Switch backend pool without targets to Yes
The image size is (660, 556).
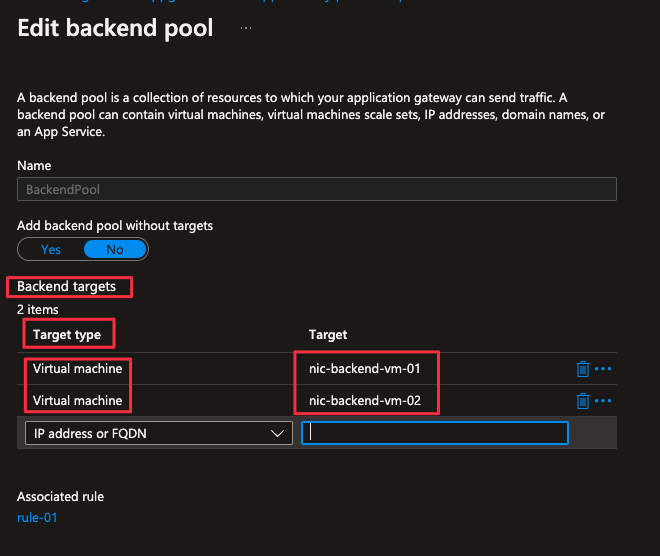[51, 249]
